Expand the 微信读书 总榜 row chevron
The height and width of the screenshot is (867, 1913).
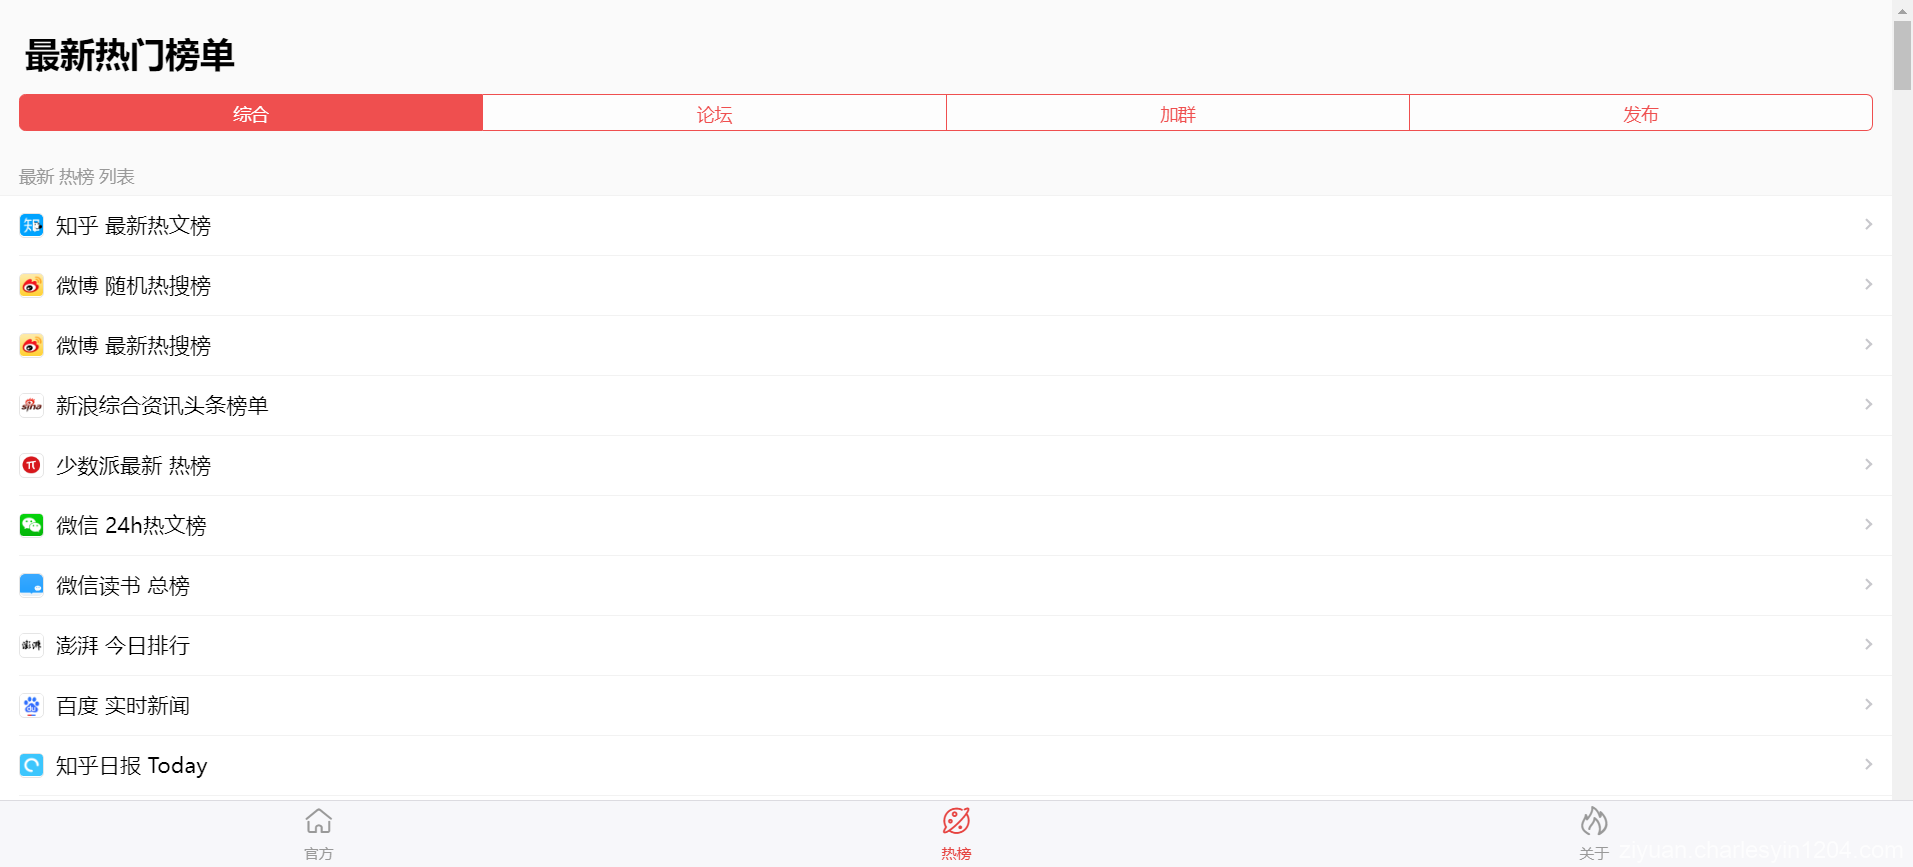(x=1868, y=584)
